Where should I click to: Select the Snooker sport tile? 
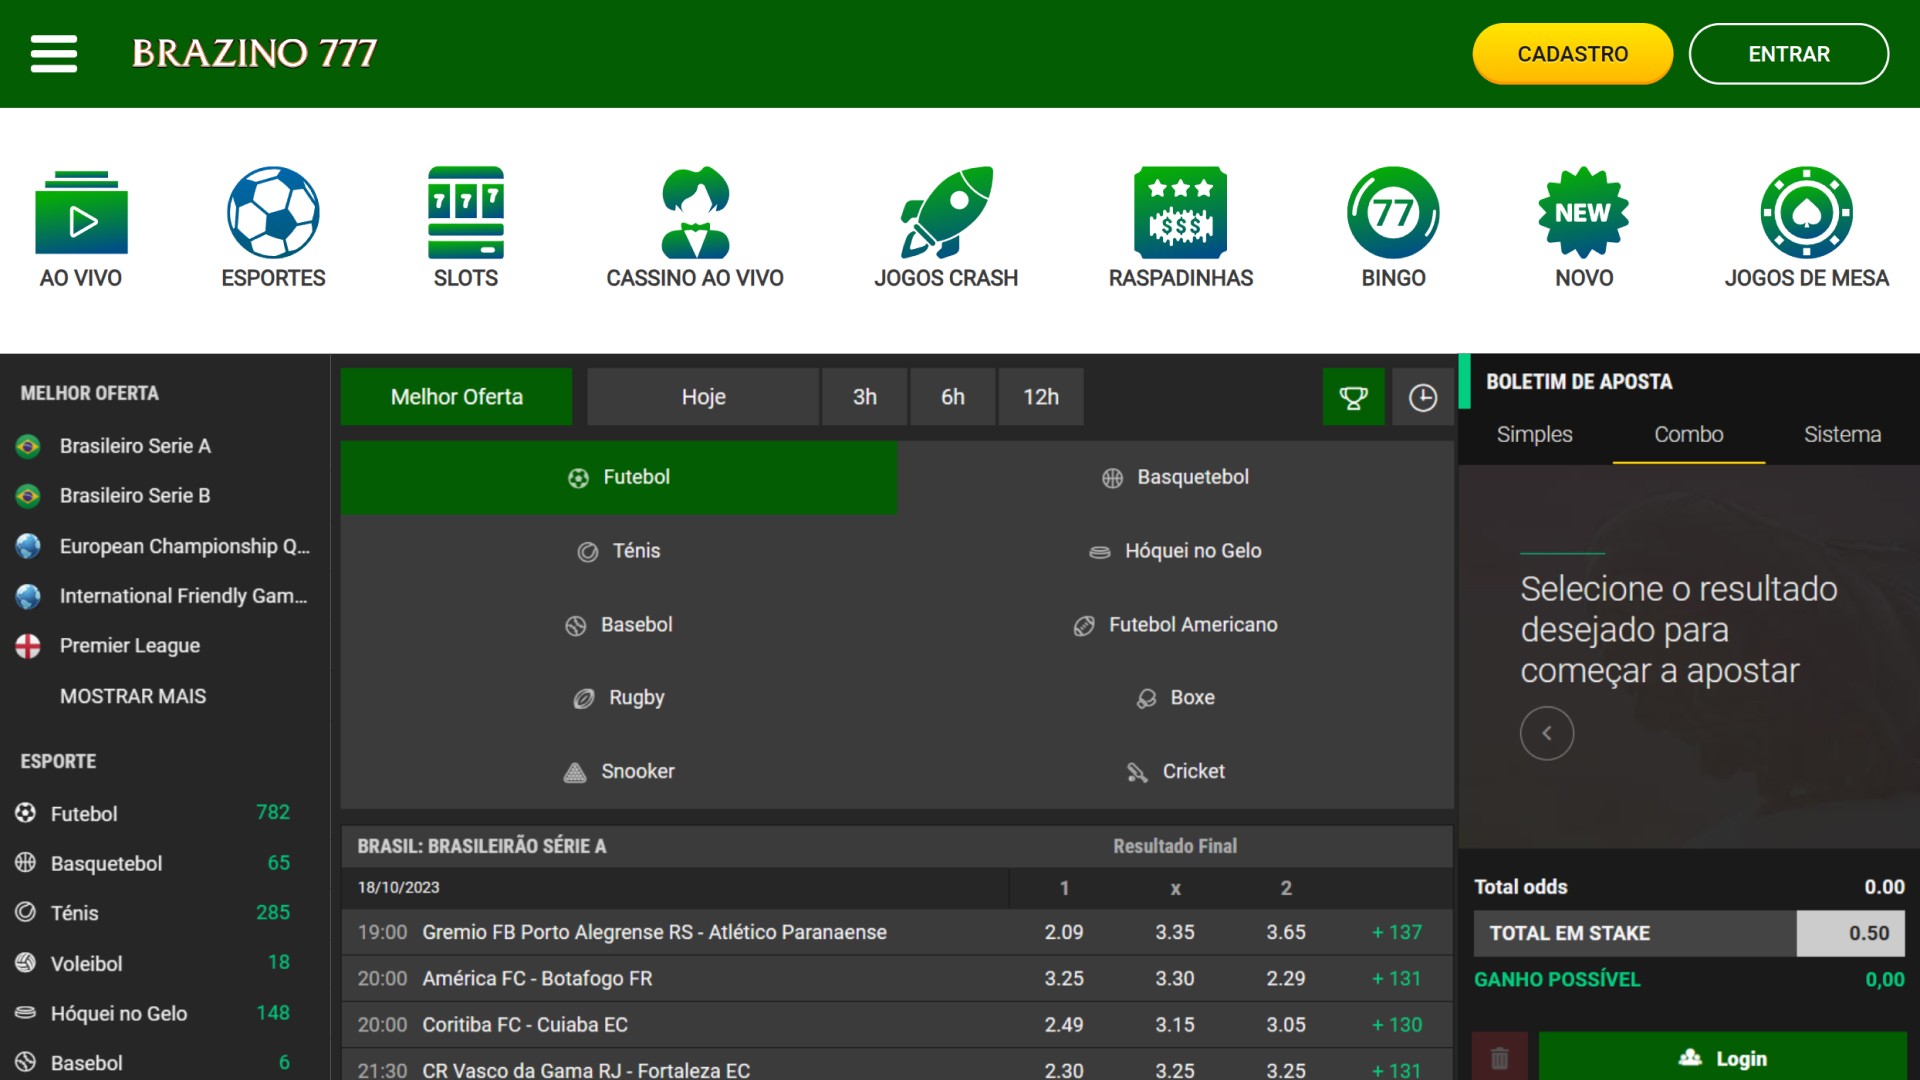[x=619, y=772]
